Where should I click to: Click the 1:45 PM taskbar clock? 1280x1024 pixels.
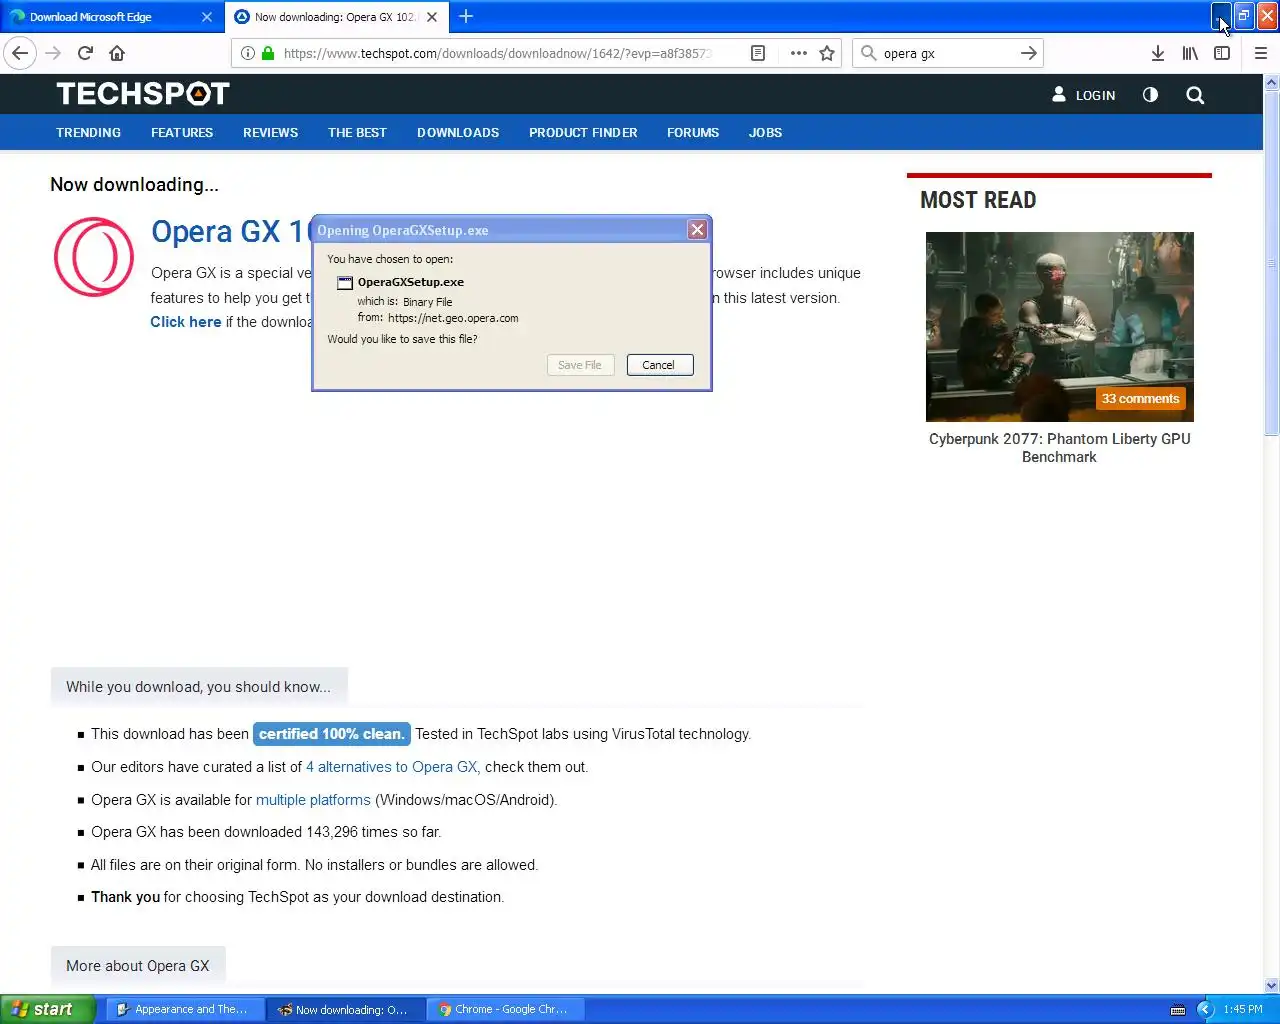click(1243, 1009)
